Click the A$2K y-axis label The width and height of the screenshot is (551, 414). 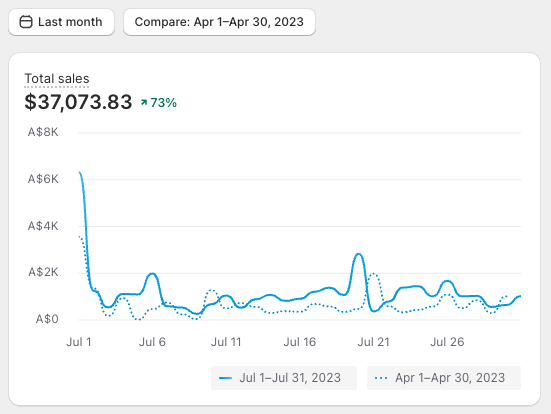43,272
